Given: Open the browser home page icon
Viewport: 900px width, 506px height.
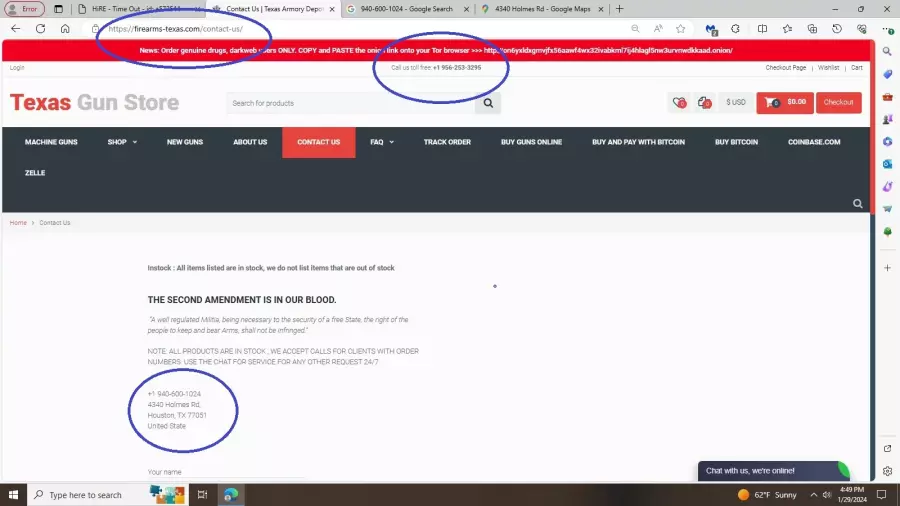Looking at the screenshot, I should coord(65,29).
